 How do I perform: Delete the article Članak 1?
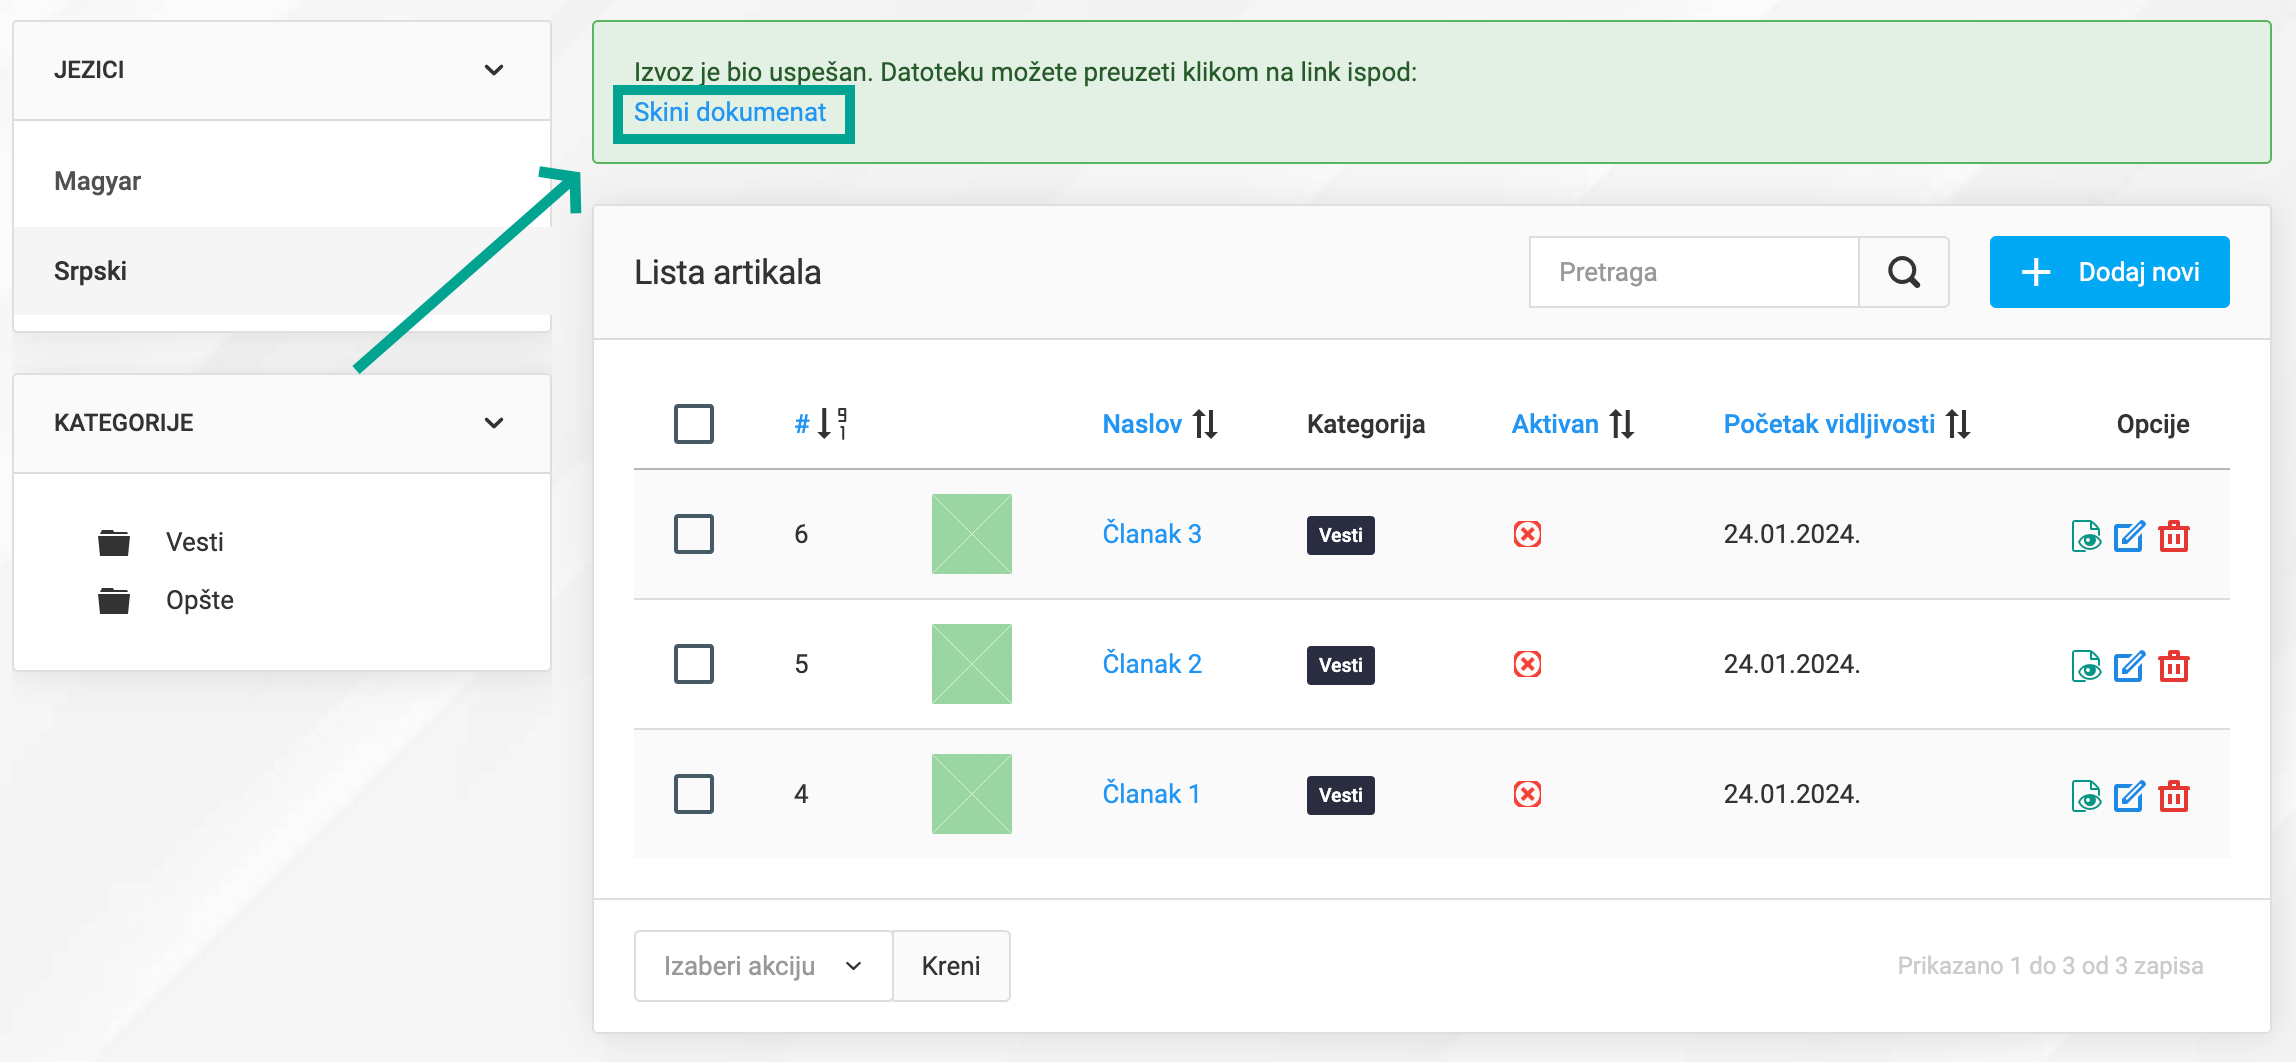point(2174,795)
